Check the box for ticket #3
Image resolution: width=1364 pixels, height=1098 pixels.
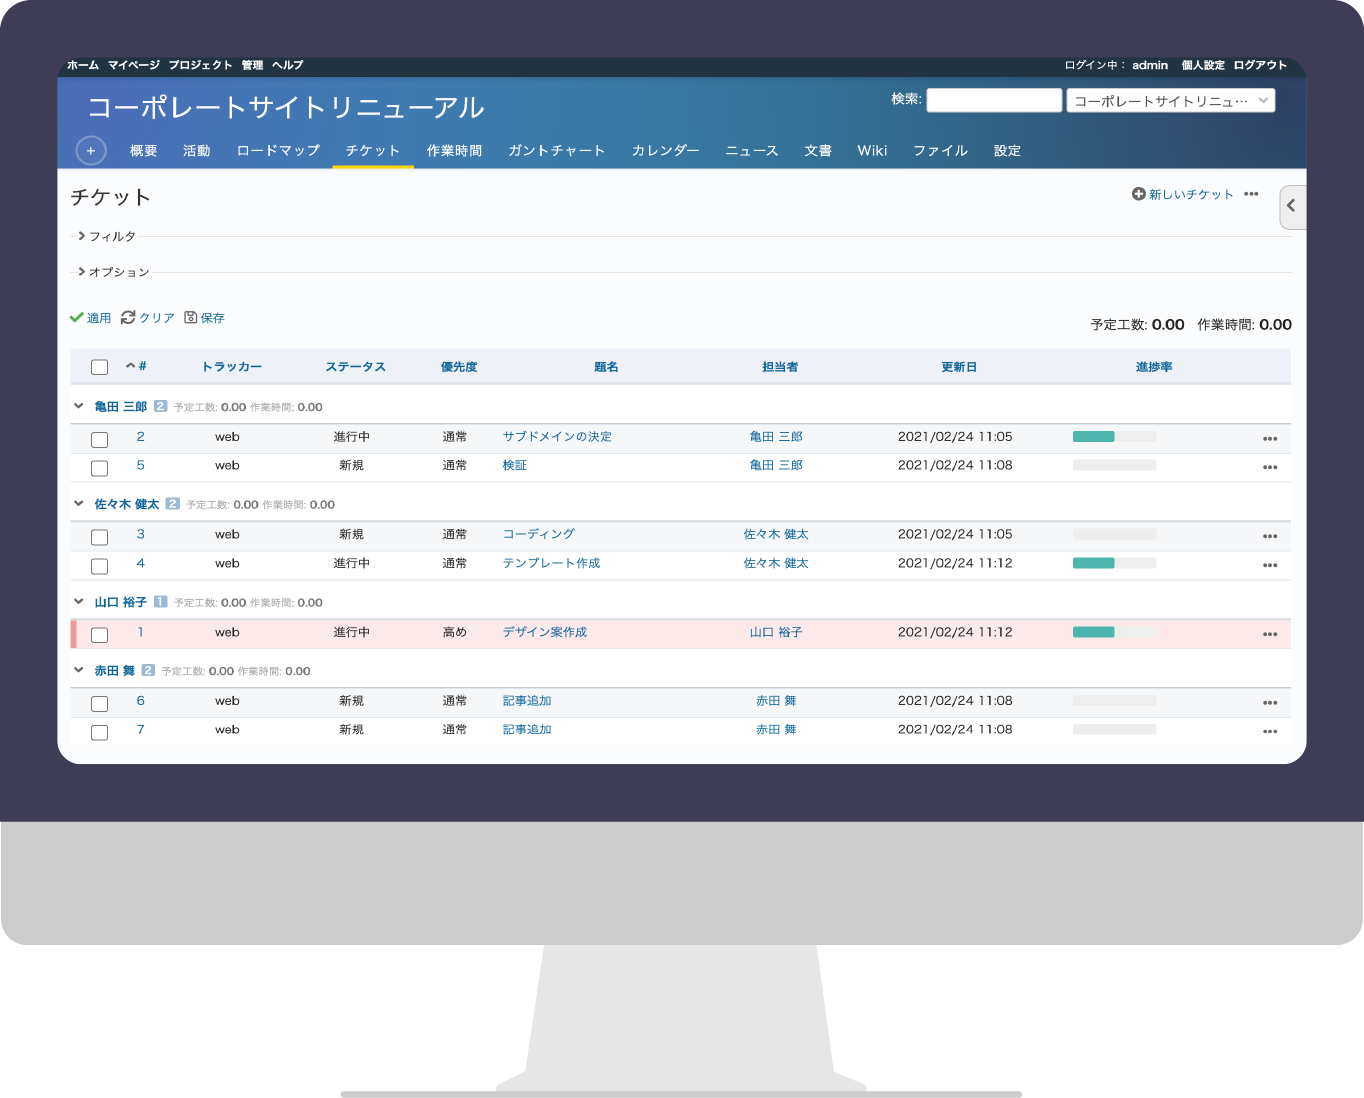click(x=99, y=537)
